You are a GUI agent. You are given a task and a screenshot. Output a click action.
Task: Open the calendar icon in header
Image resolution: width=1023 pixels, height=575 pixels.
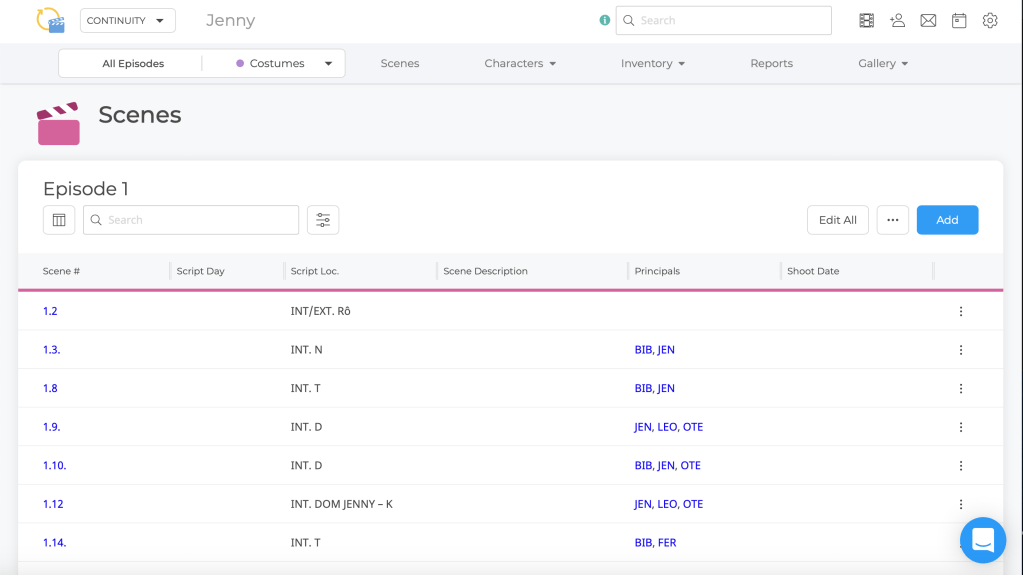pyautogui.click(x=959, y=20)
